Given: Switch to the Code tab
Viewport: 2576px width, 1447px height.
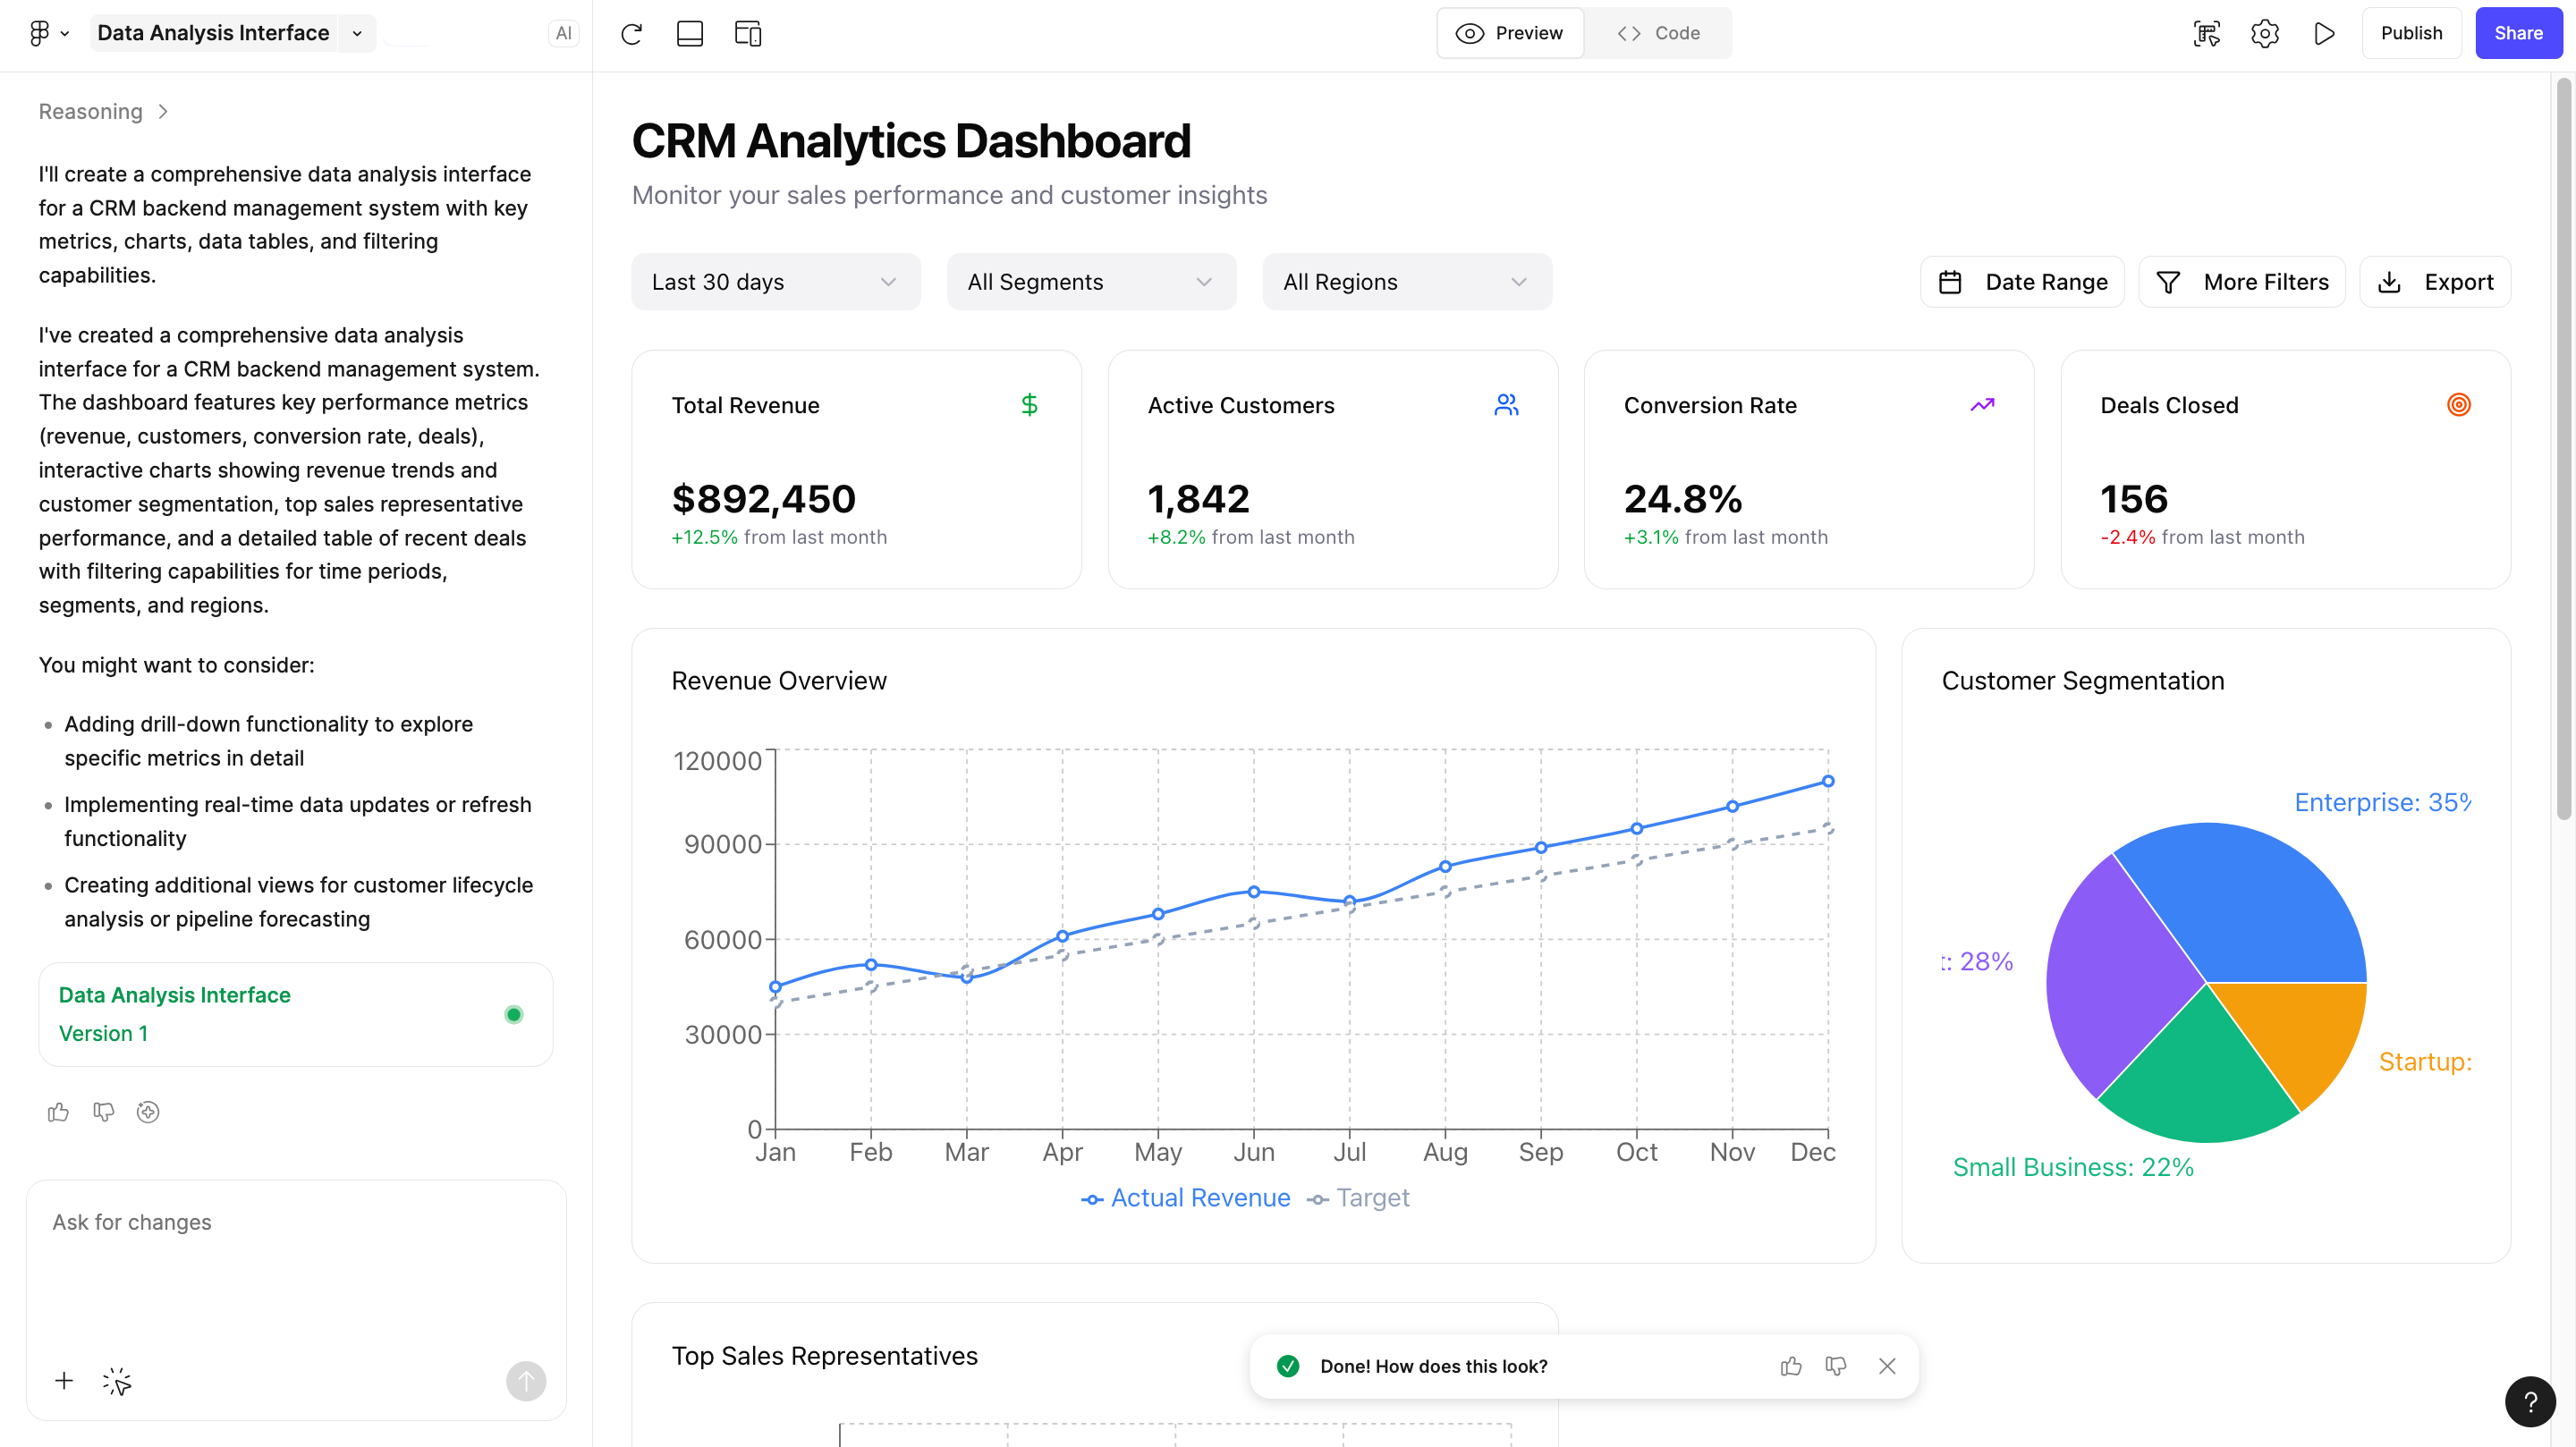Looking at the screenshot, I should coord(1659,33).
